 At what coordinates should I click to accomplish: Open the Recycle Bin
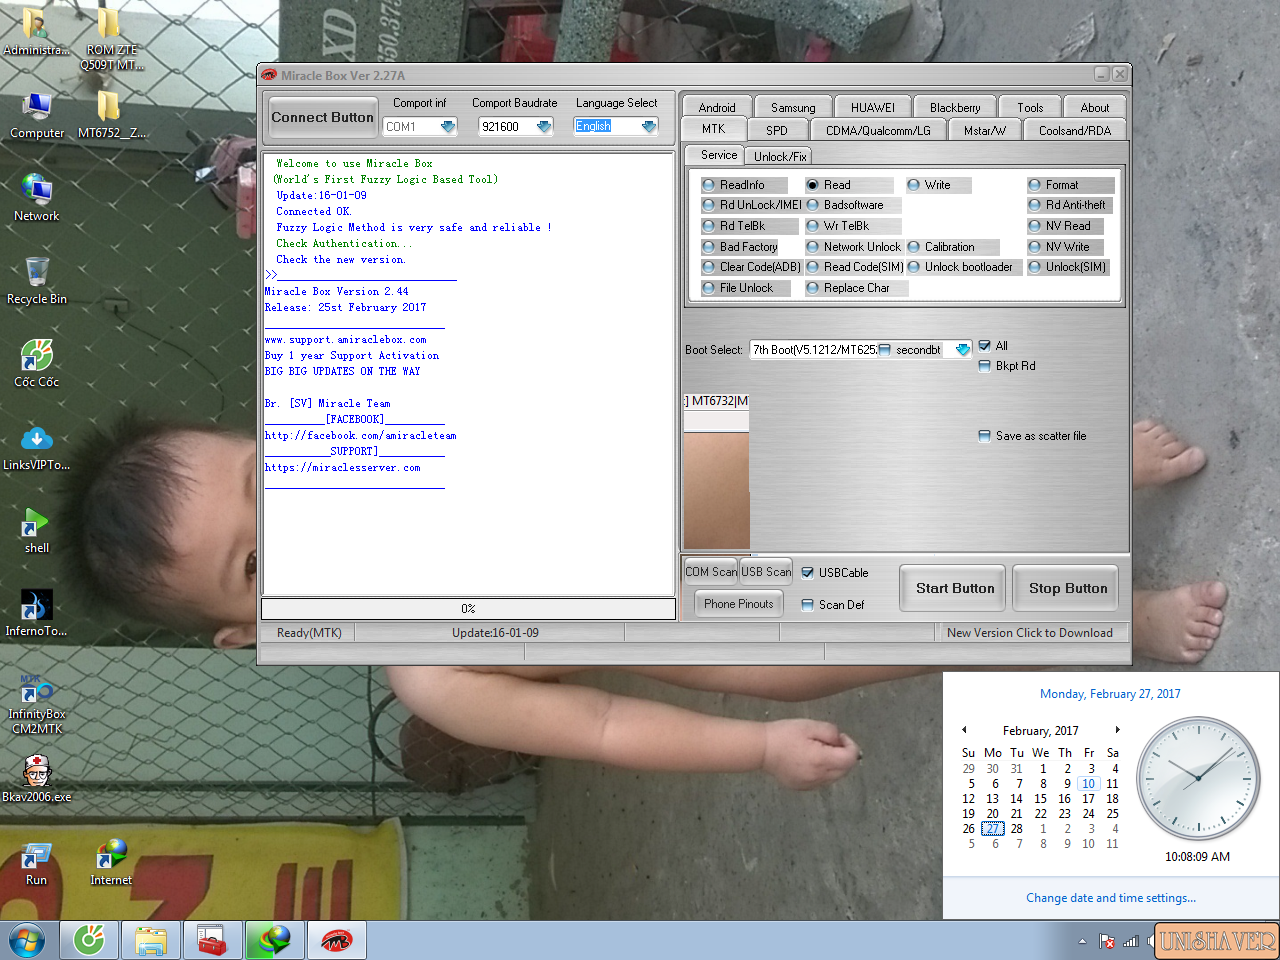pyautogui.click(x=37, y=280)
